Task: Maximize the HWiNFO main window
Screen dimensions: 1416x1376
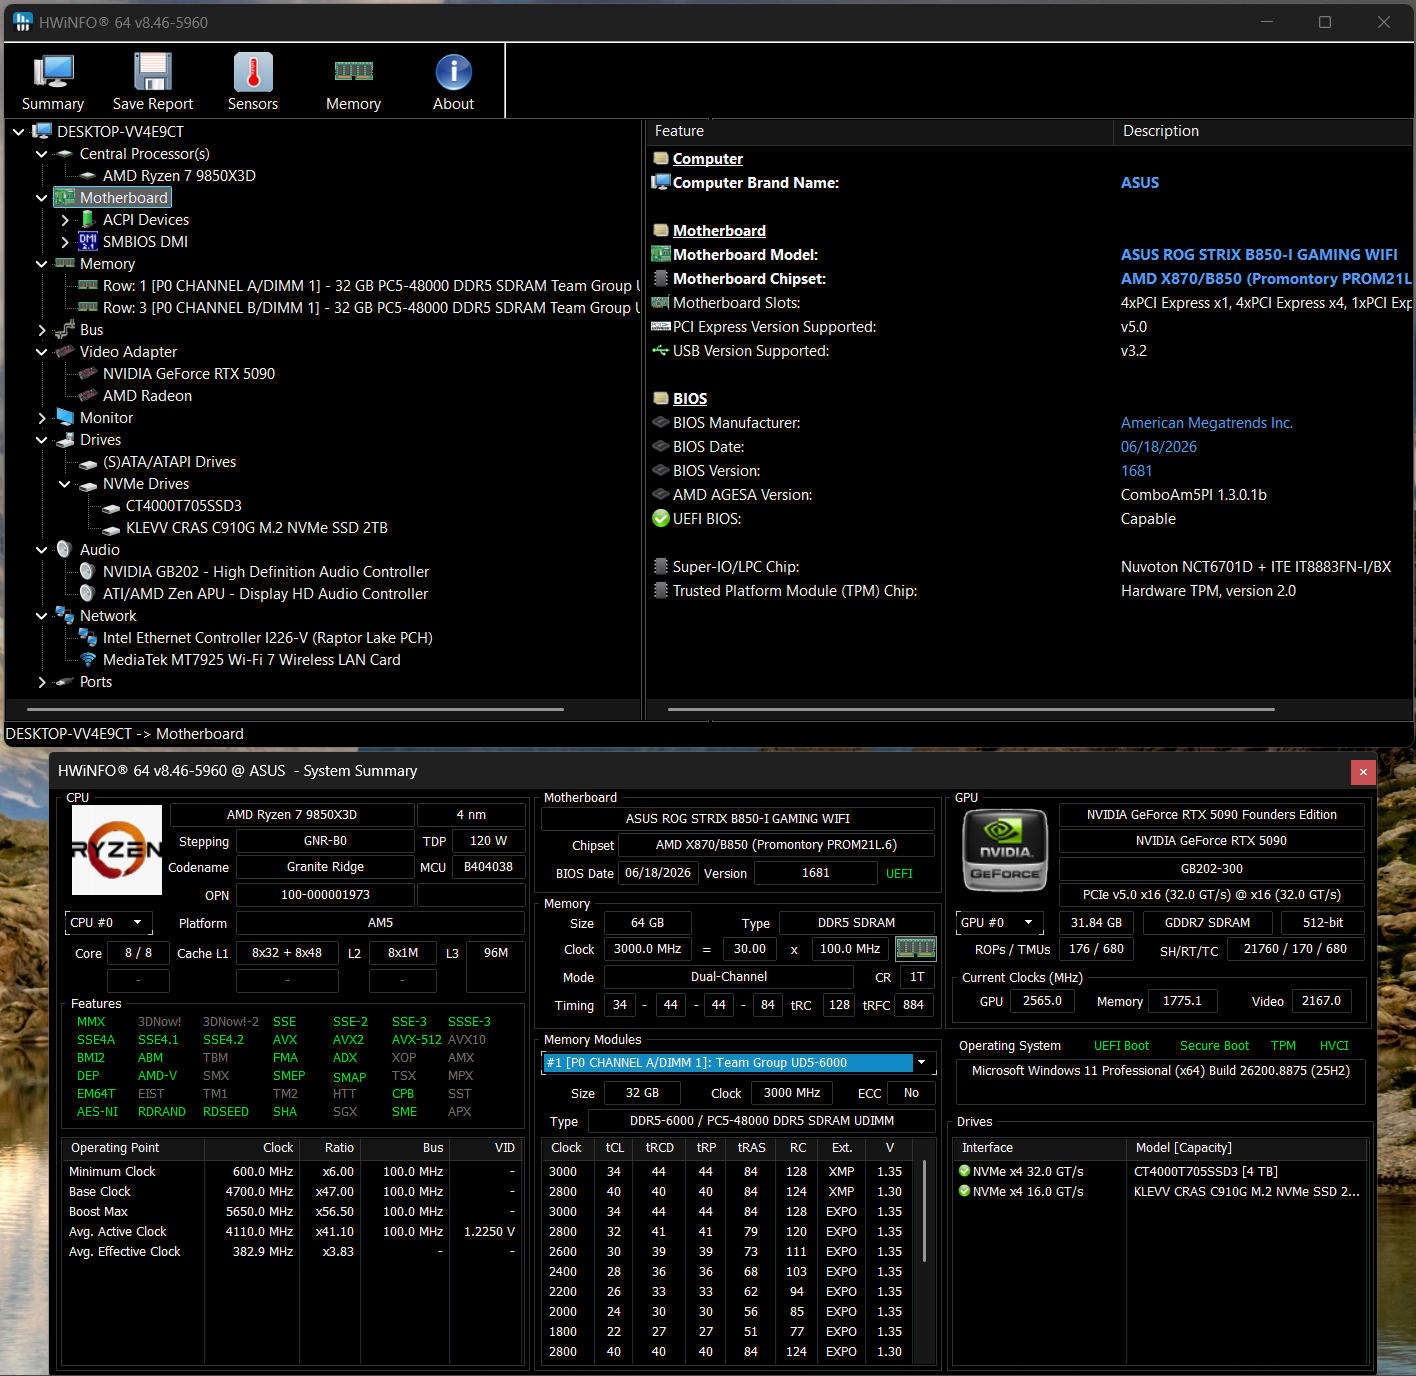Action: point(1325,22)
